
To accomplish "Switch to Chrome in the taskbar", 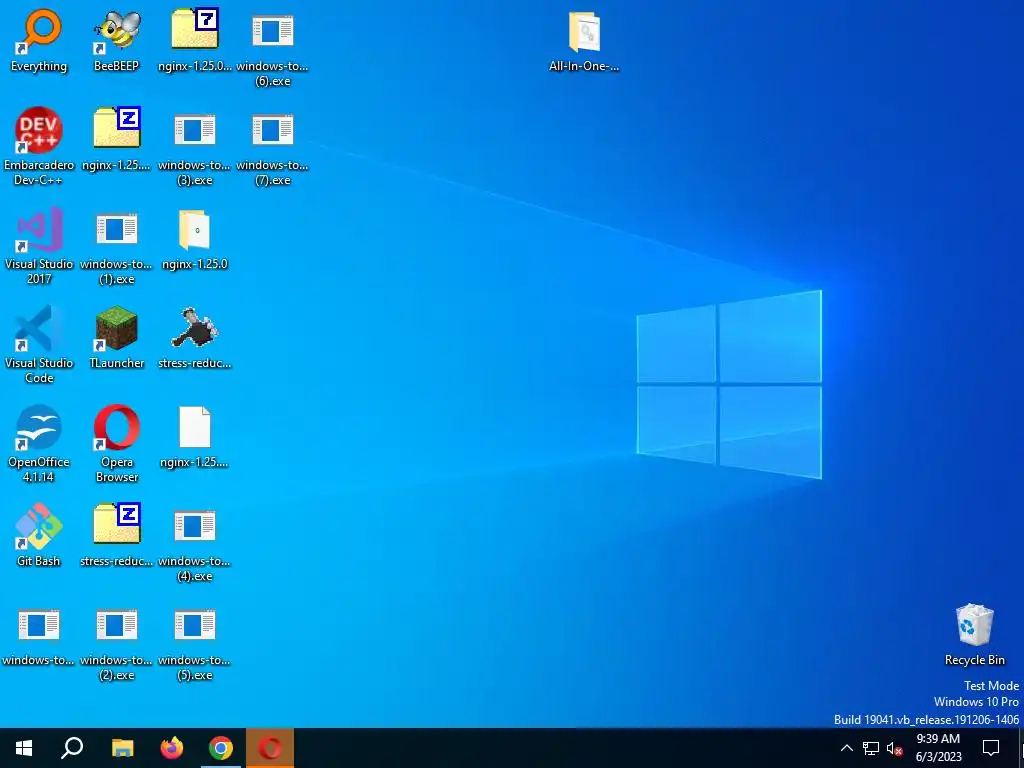I will tap(221, 748).
